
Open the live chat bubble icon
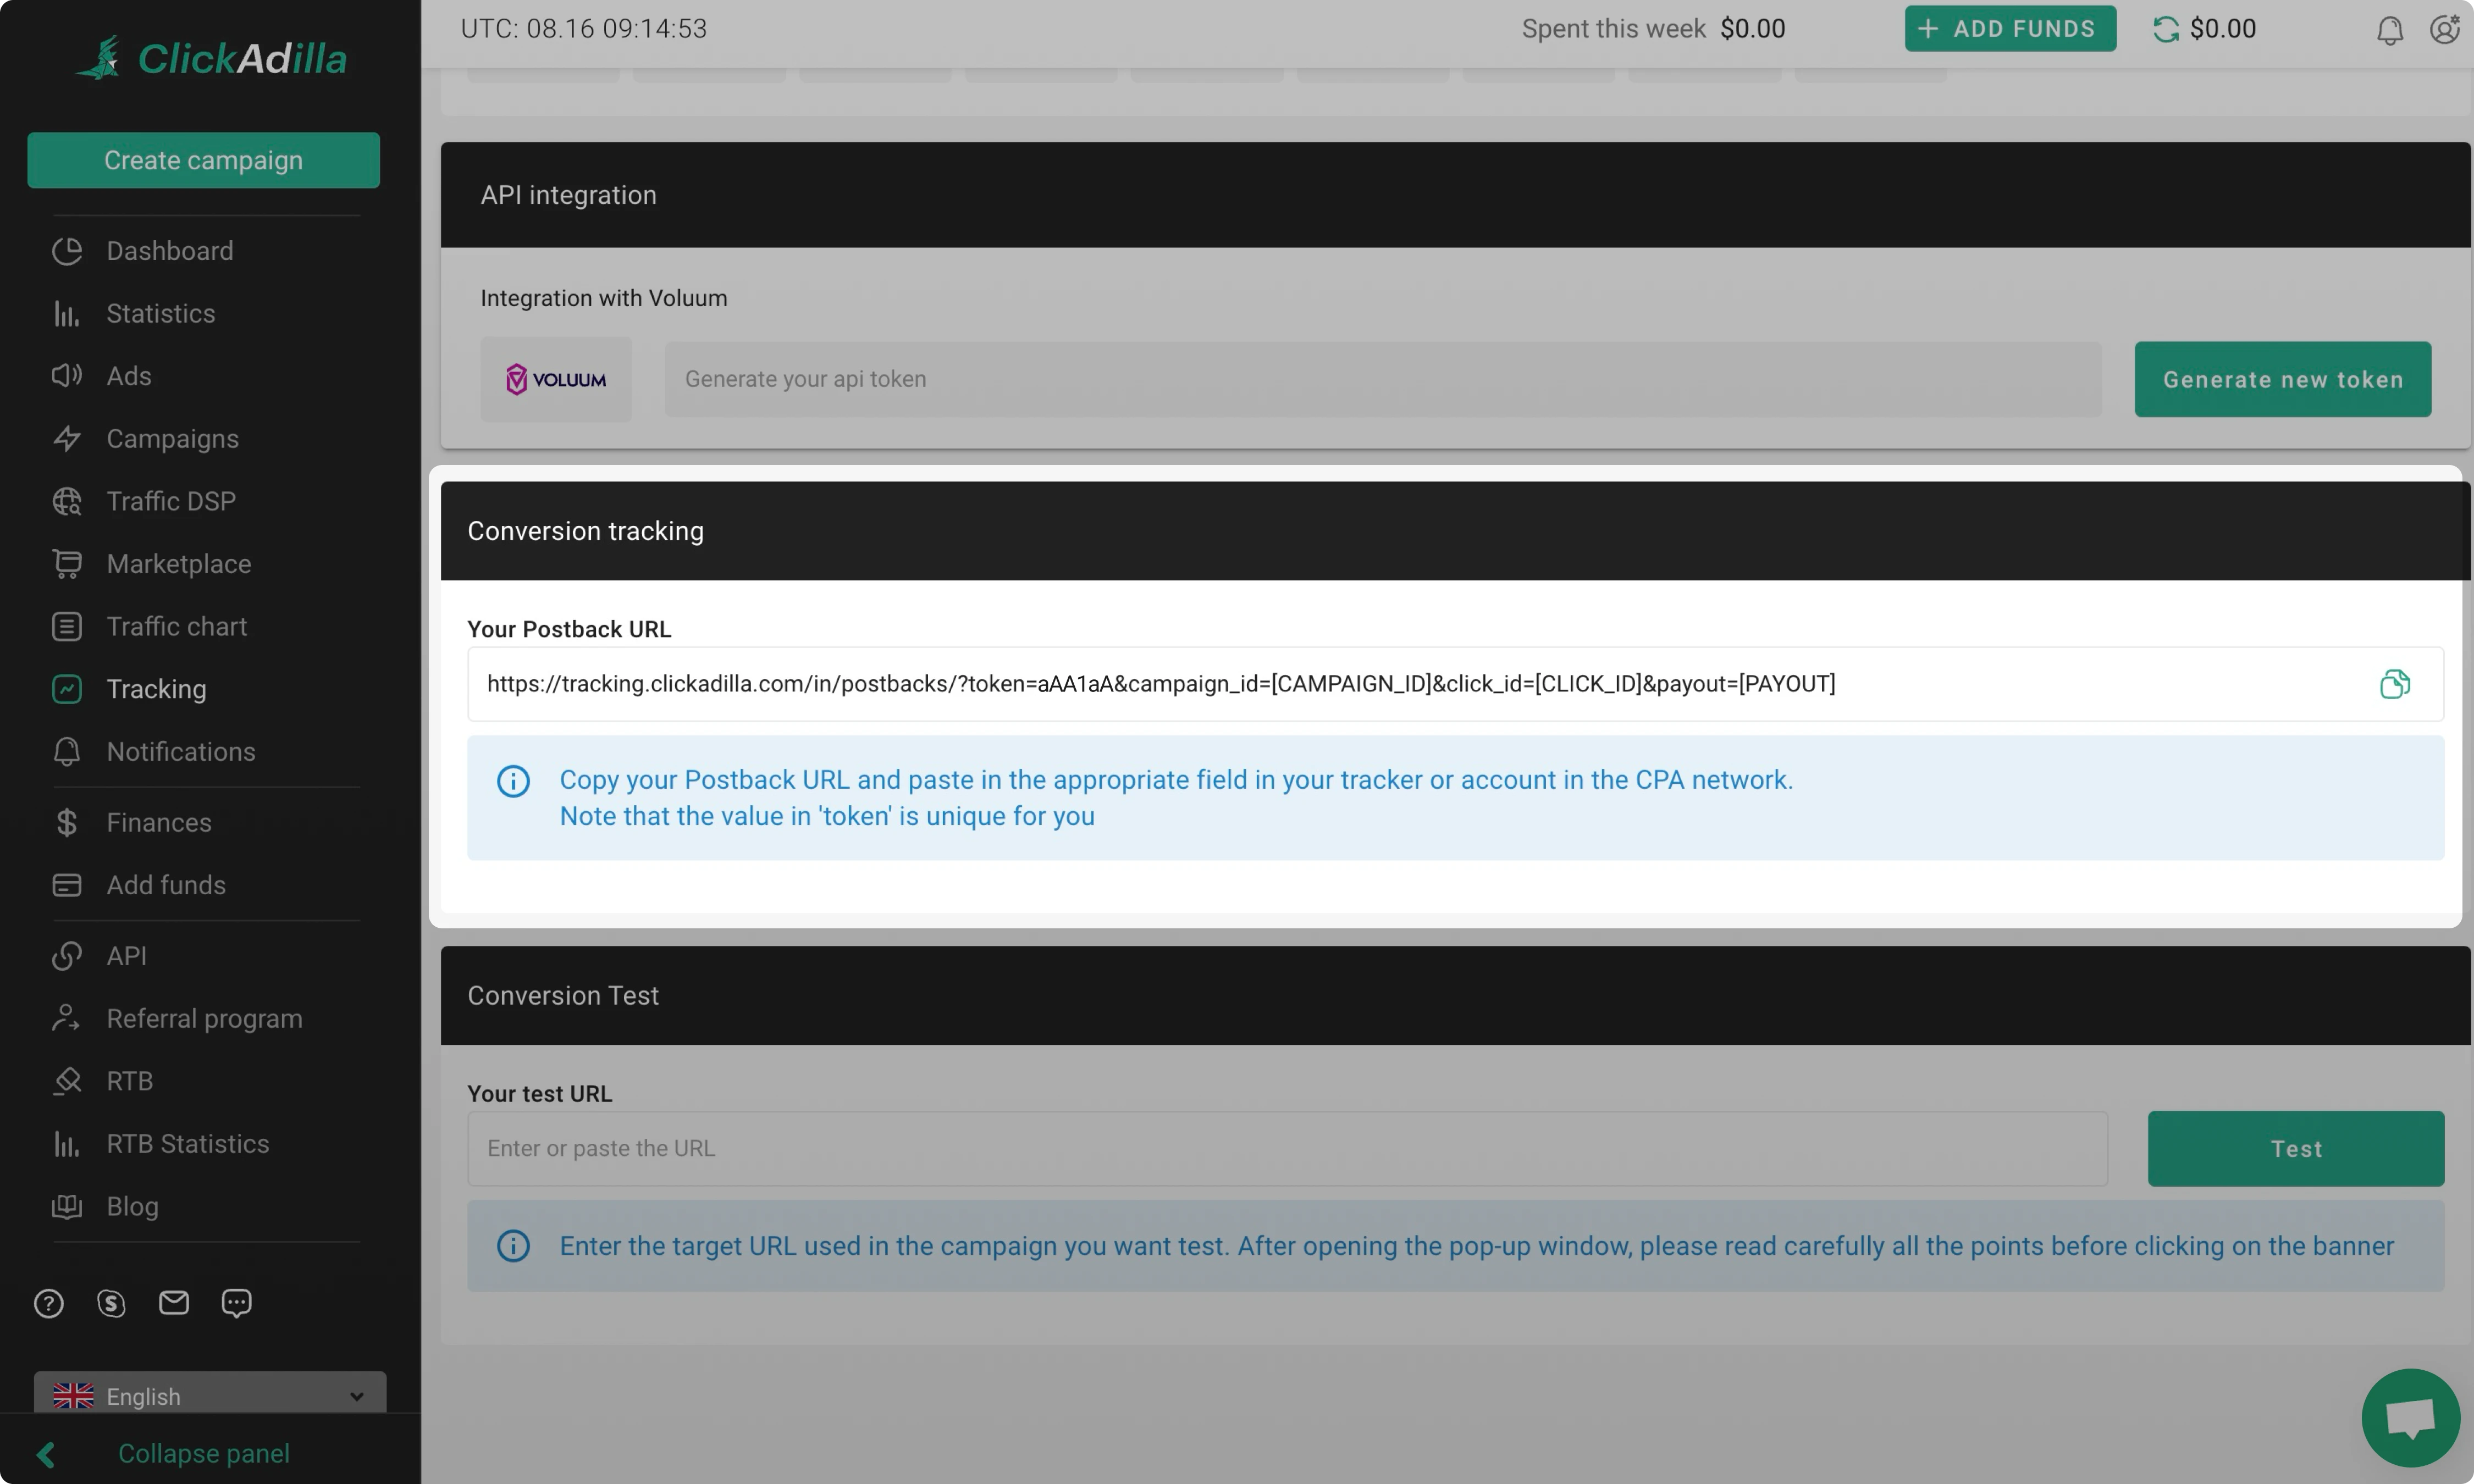pos(2410,1416)
